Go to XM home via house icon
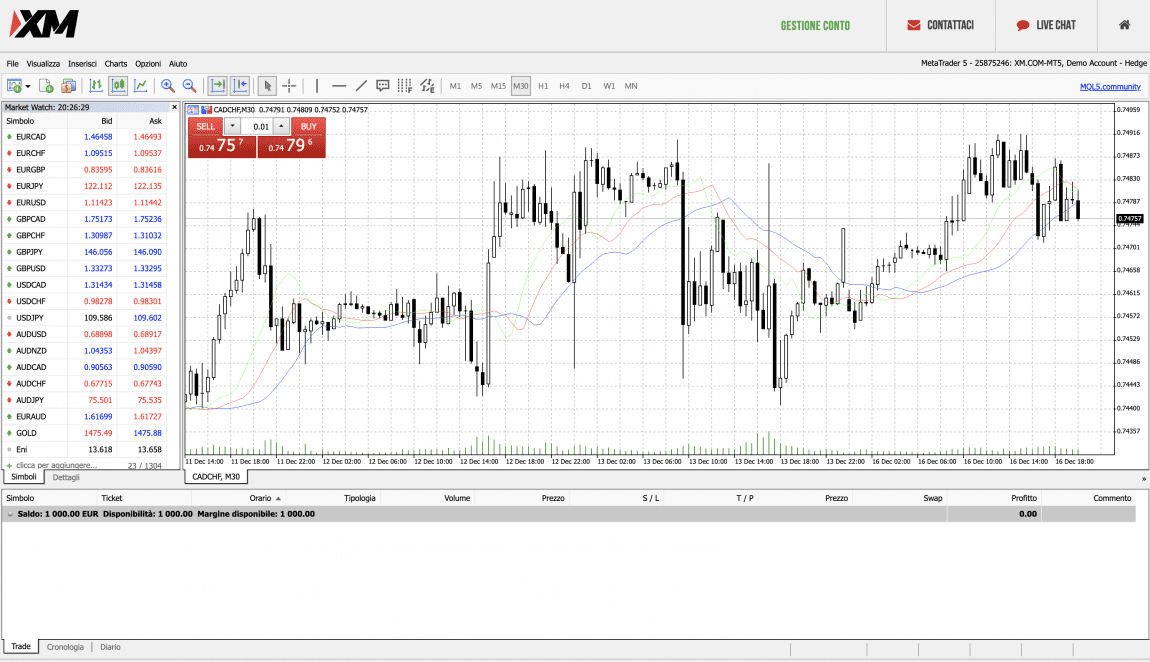The image size is (1150, 662). click(1124, 25)
